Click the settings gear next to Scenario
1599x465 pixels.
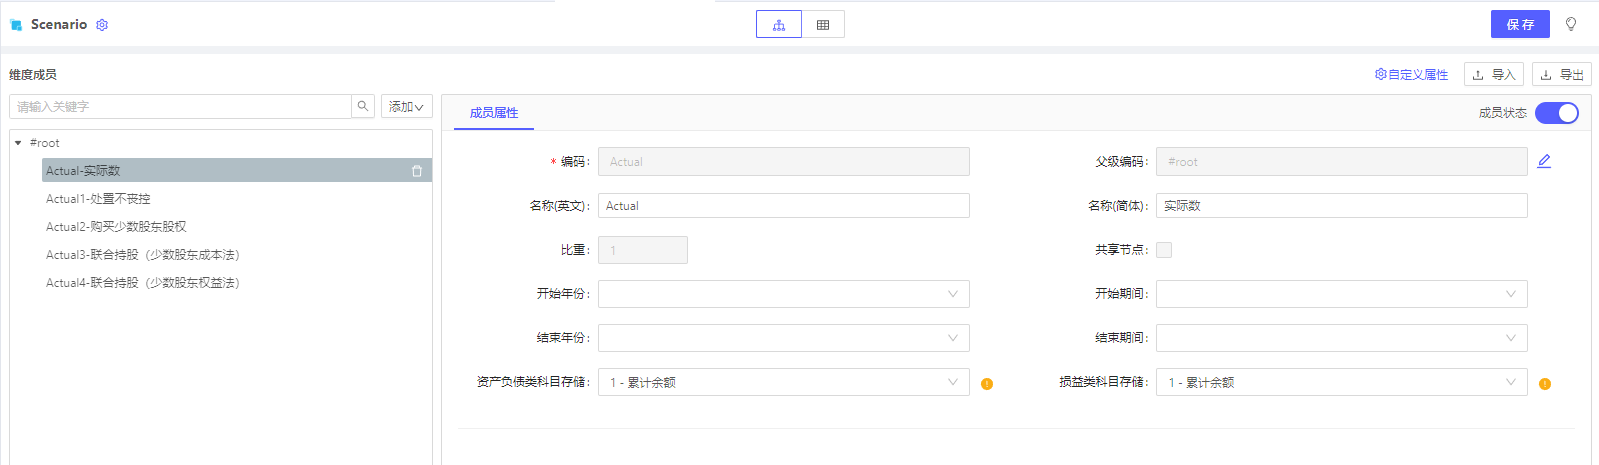[102, 25]
